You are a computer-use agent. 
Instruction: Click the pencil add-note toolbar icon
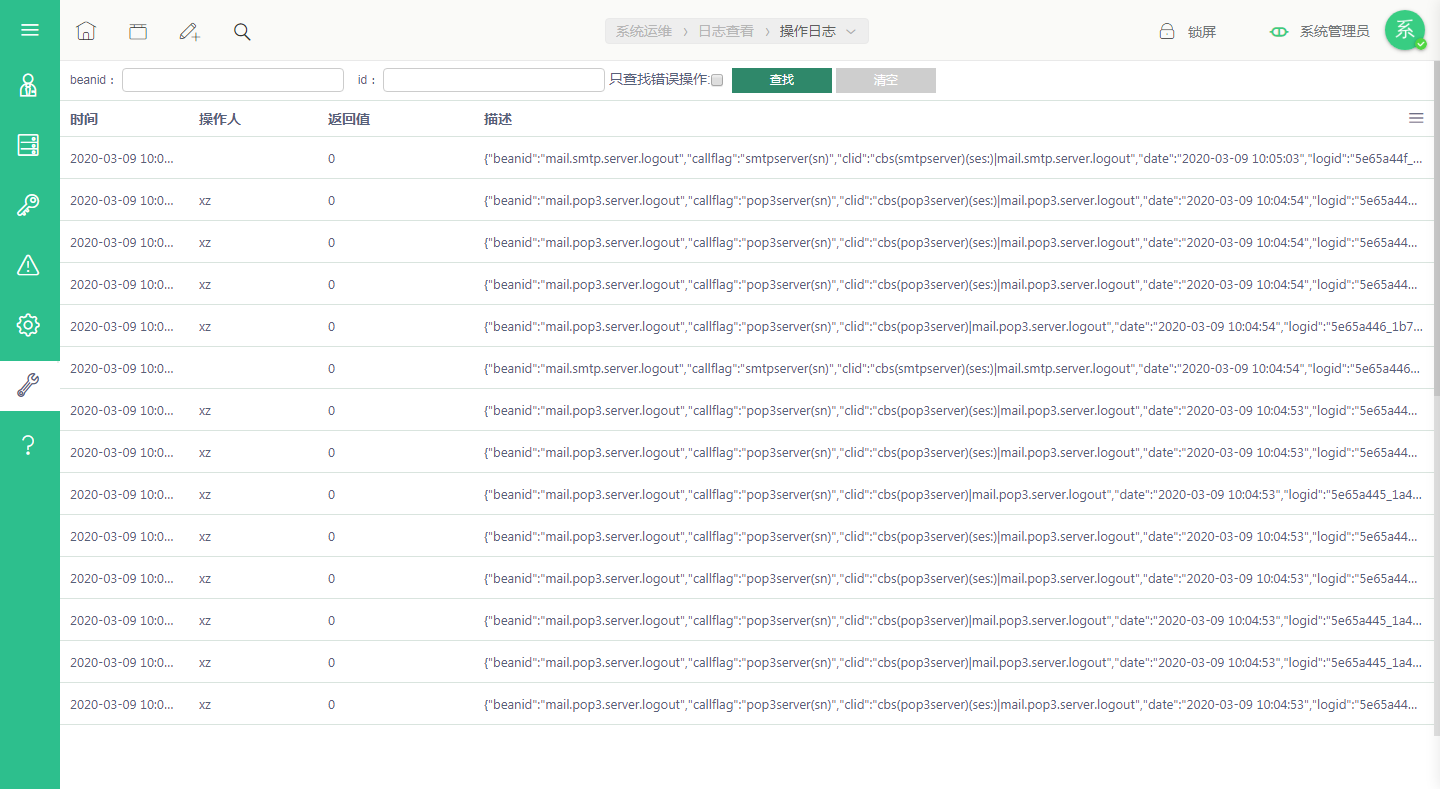pyautogui.click(x=190, y=31)
